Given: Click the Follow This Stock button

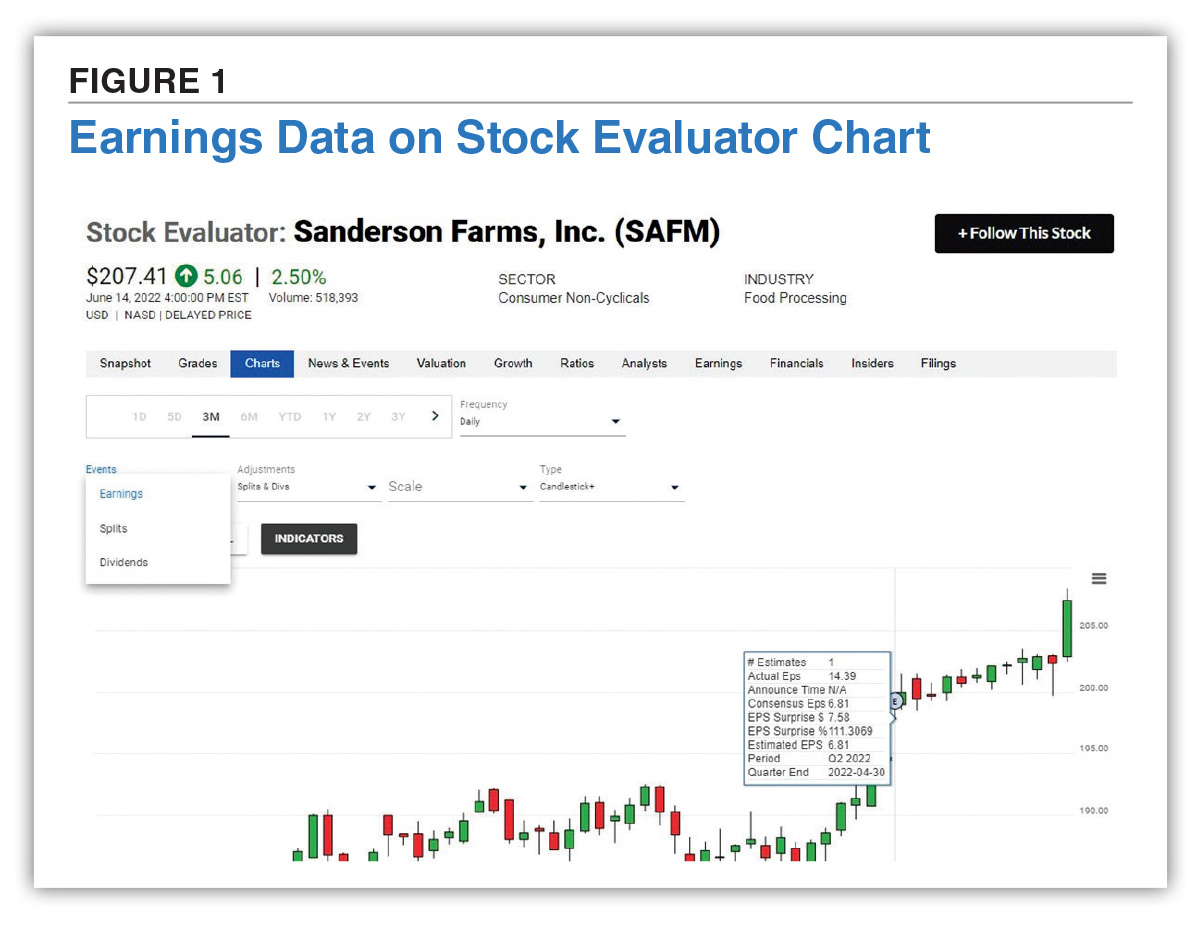Looking at the screenshot, I should click(x=1024, y=233).
